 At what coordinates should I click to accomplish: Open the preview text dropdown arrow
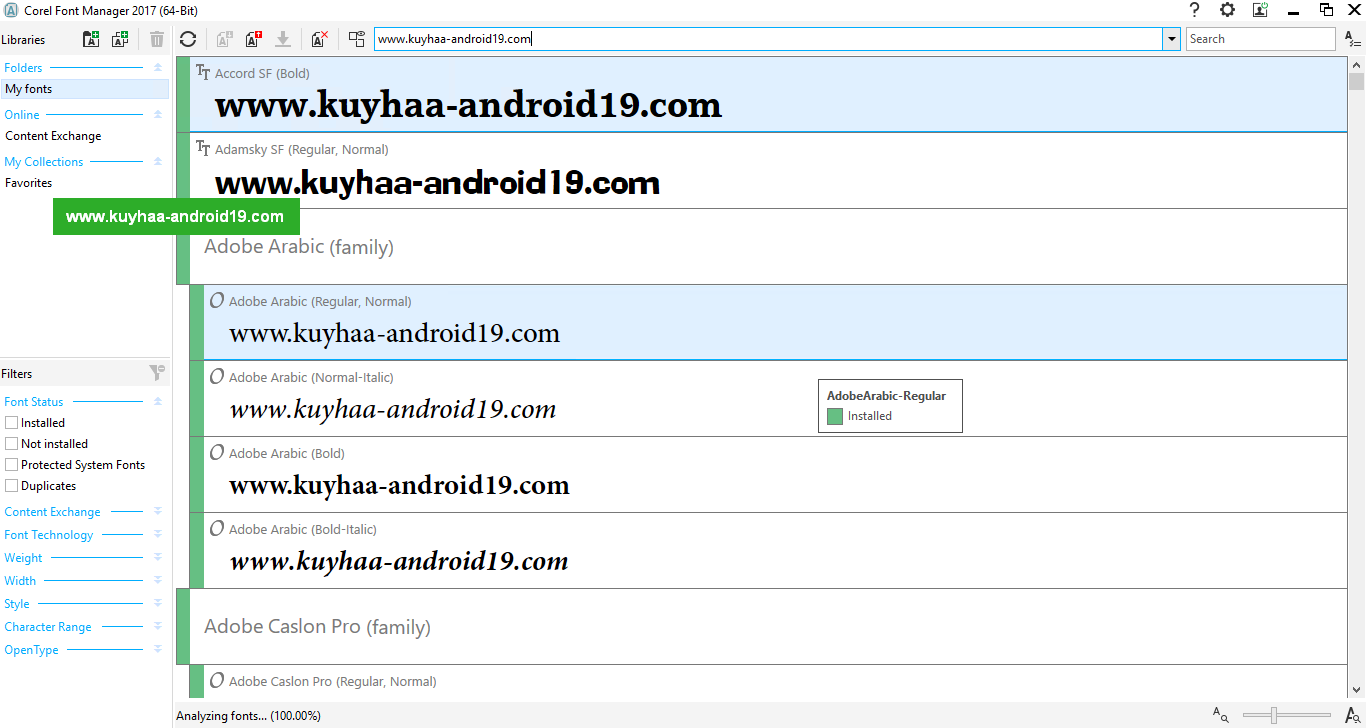1171,39
